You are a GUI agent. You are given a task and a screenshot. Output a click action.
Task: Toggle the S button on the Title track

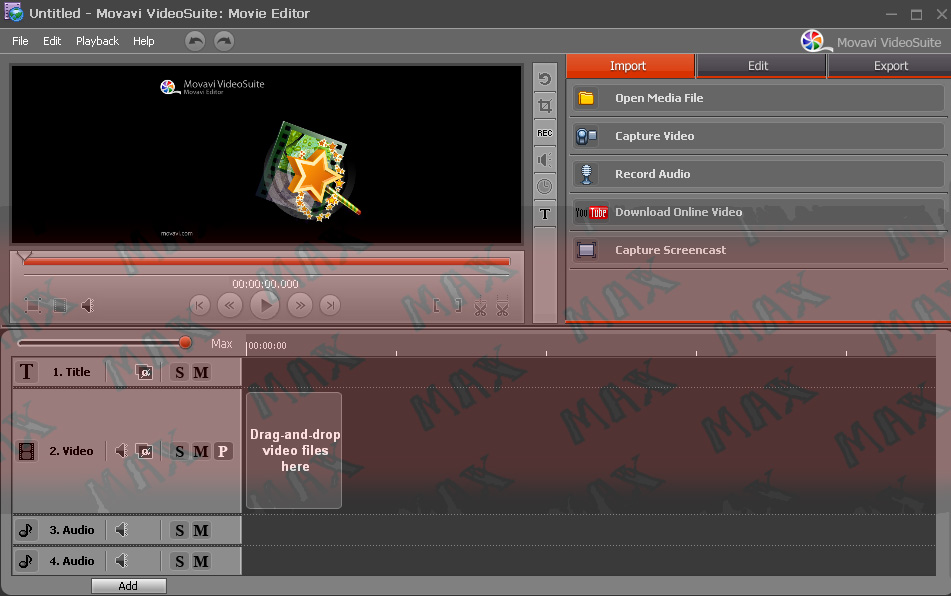coord(180,372)
